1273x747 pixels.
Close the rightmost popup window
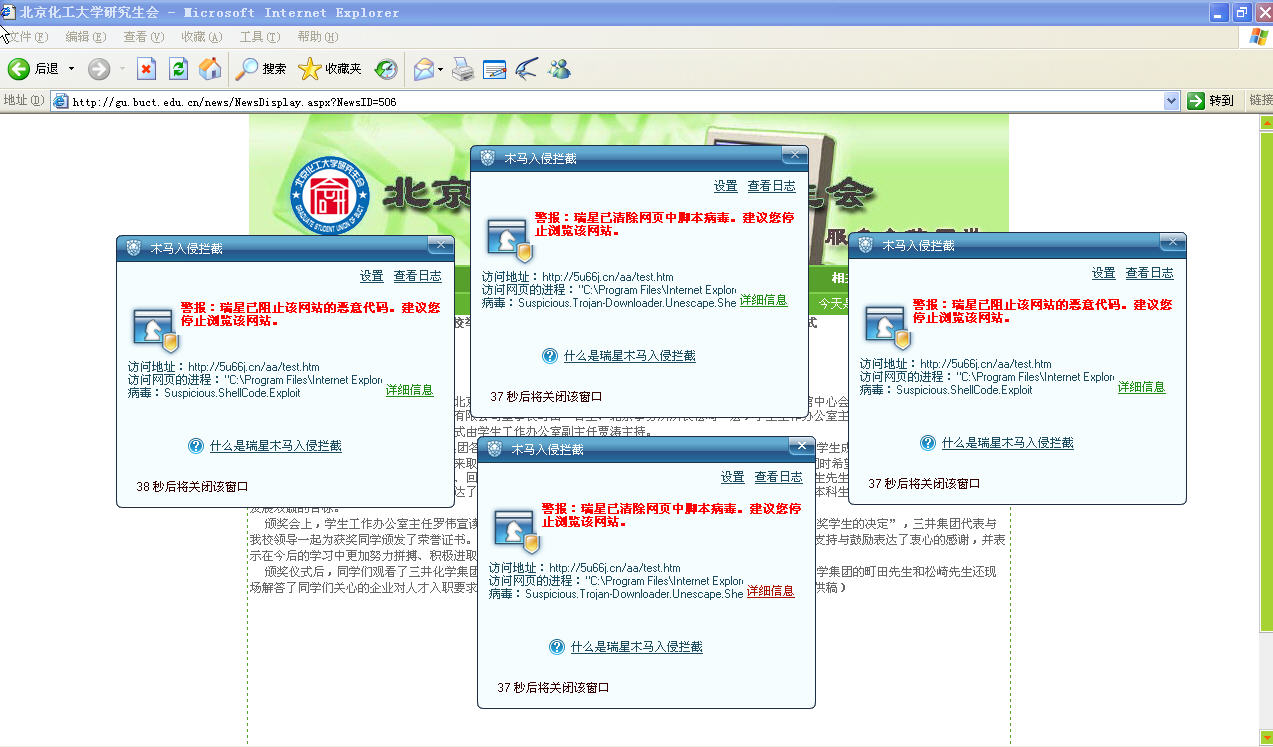[1172, 241]
